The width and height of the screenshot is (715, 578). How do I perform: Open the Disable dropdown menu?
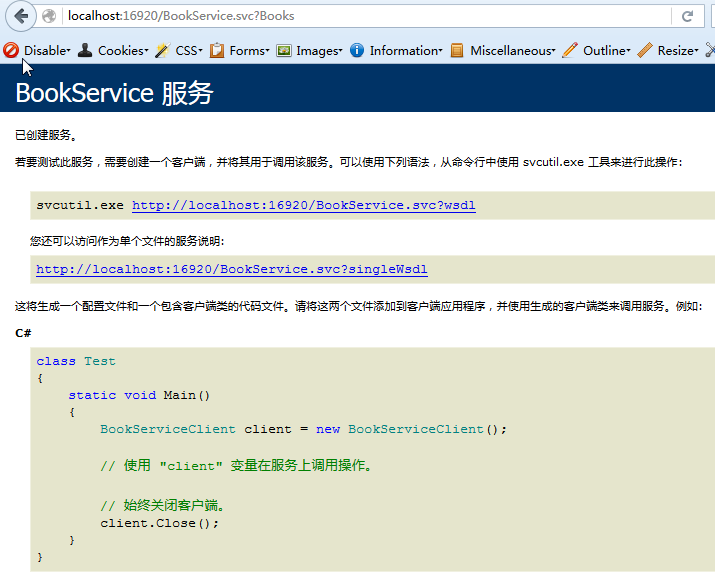click(x=47, y=51)
